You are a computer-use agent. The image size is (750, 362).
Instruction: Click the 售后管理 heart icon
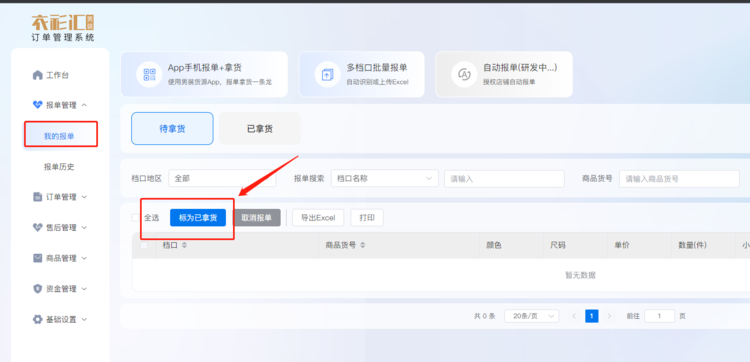tap(37, 228)
